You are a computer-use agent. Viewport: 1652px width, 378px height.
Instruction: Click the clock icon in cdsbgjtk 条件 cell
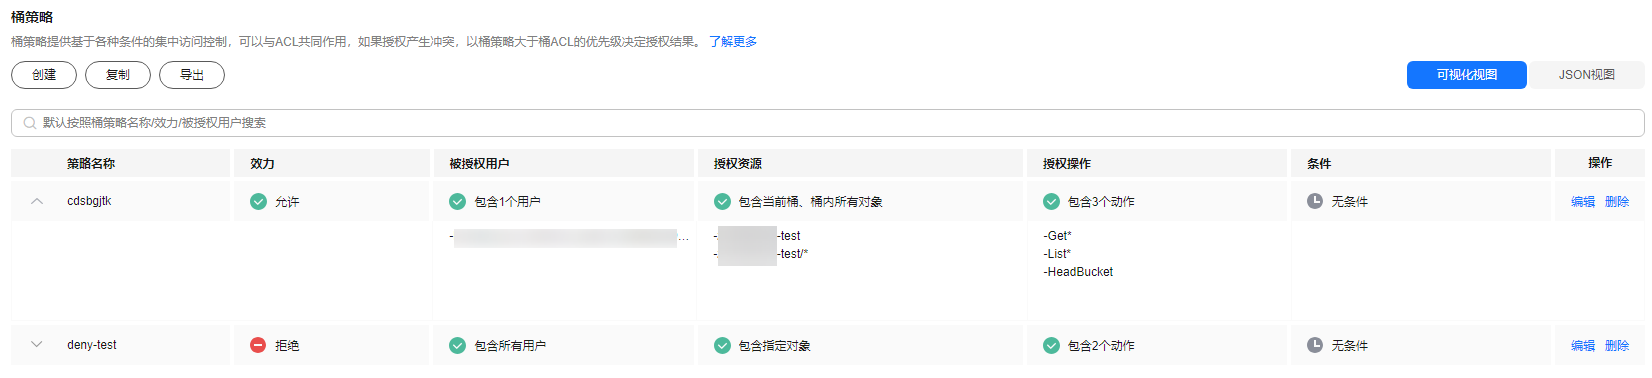point(1315,201)
